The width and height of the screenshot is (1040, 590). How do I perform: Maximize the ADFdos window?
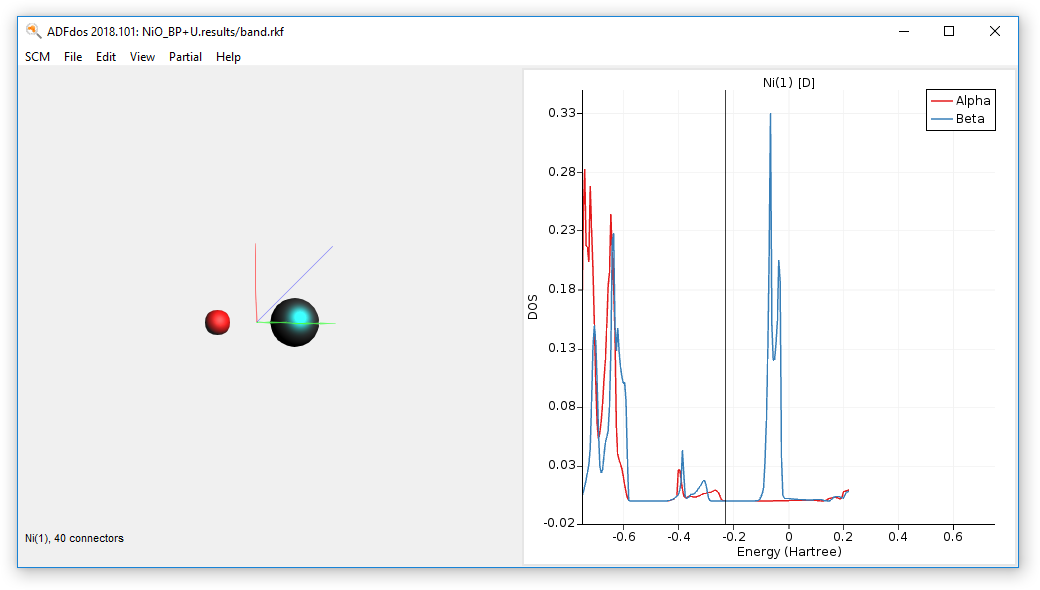point(949,31)
